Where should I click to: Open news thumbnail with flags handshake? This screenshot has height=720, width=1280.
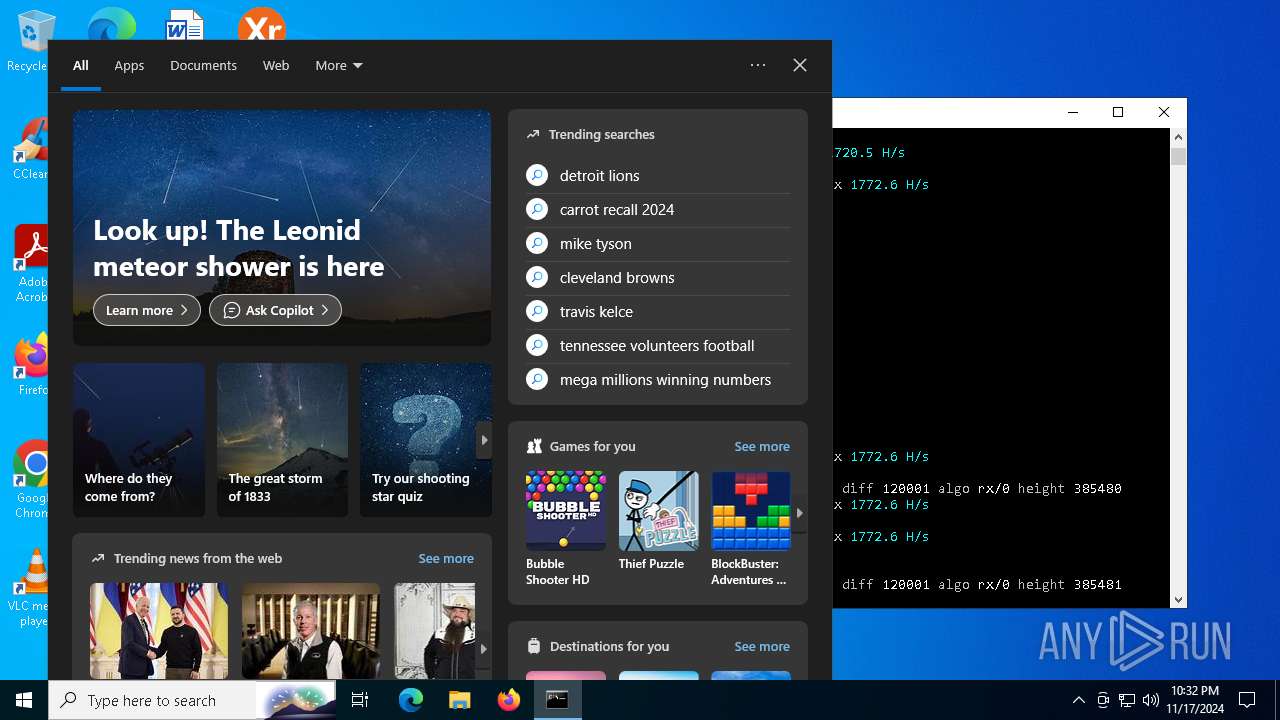pos(159,631)
